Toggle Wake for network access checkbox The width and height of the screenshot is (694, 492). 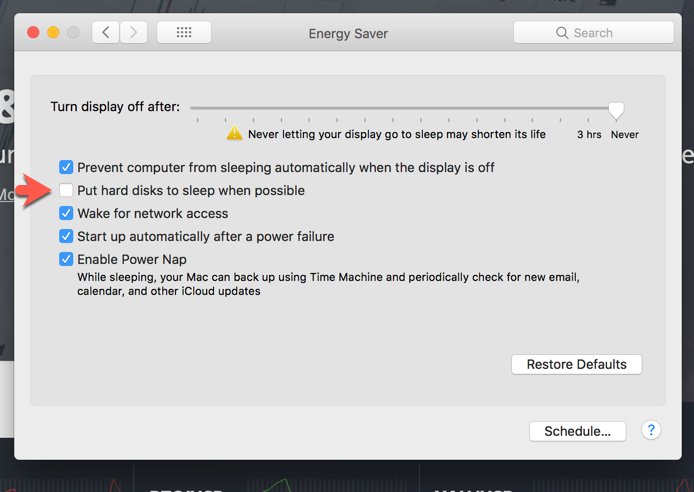click(66, 213)
